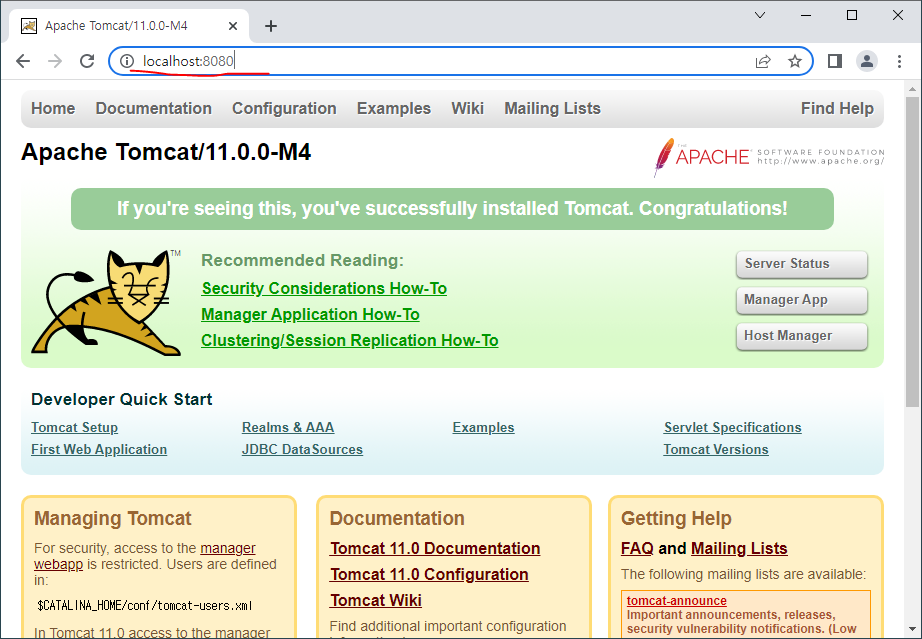
Task: Open the Tomcat Versions link
Action: 716,449
